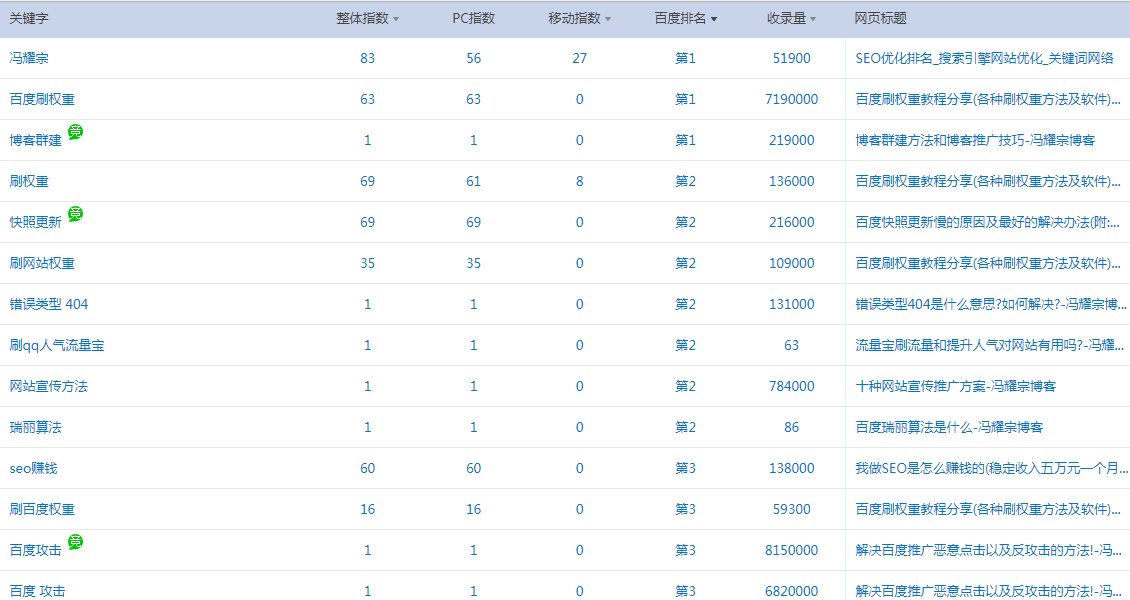Image resolution: width=1130 pixels, height=600 pixels.
Task: Open keyword link 冯耀宗
Action: tap(29, 59)
